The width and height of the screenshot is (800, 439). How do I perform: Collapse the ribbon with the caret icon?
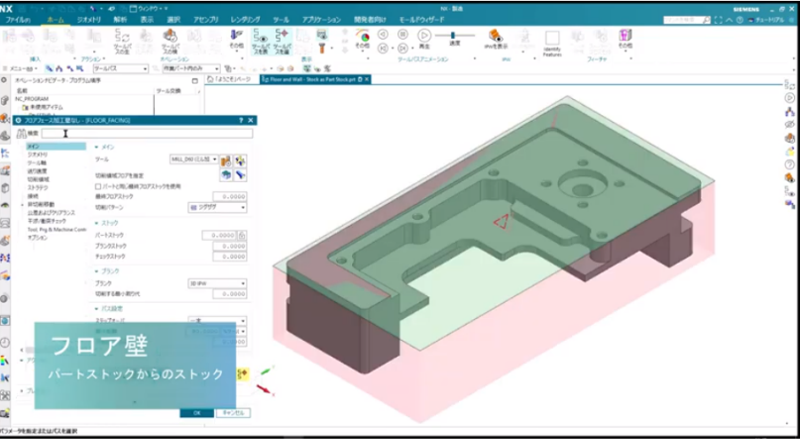click(x=729, y=20)
